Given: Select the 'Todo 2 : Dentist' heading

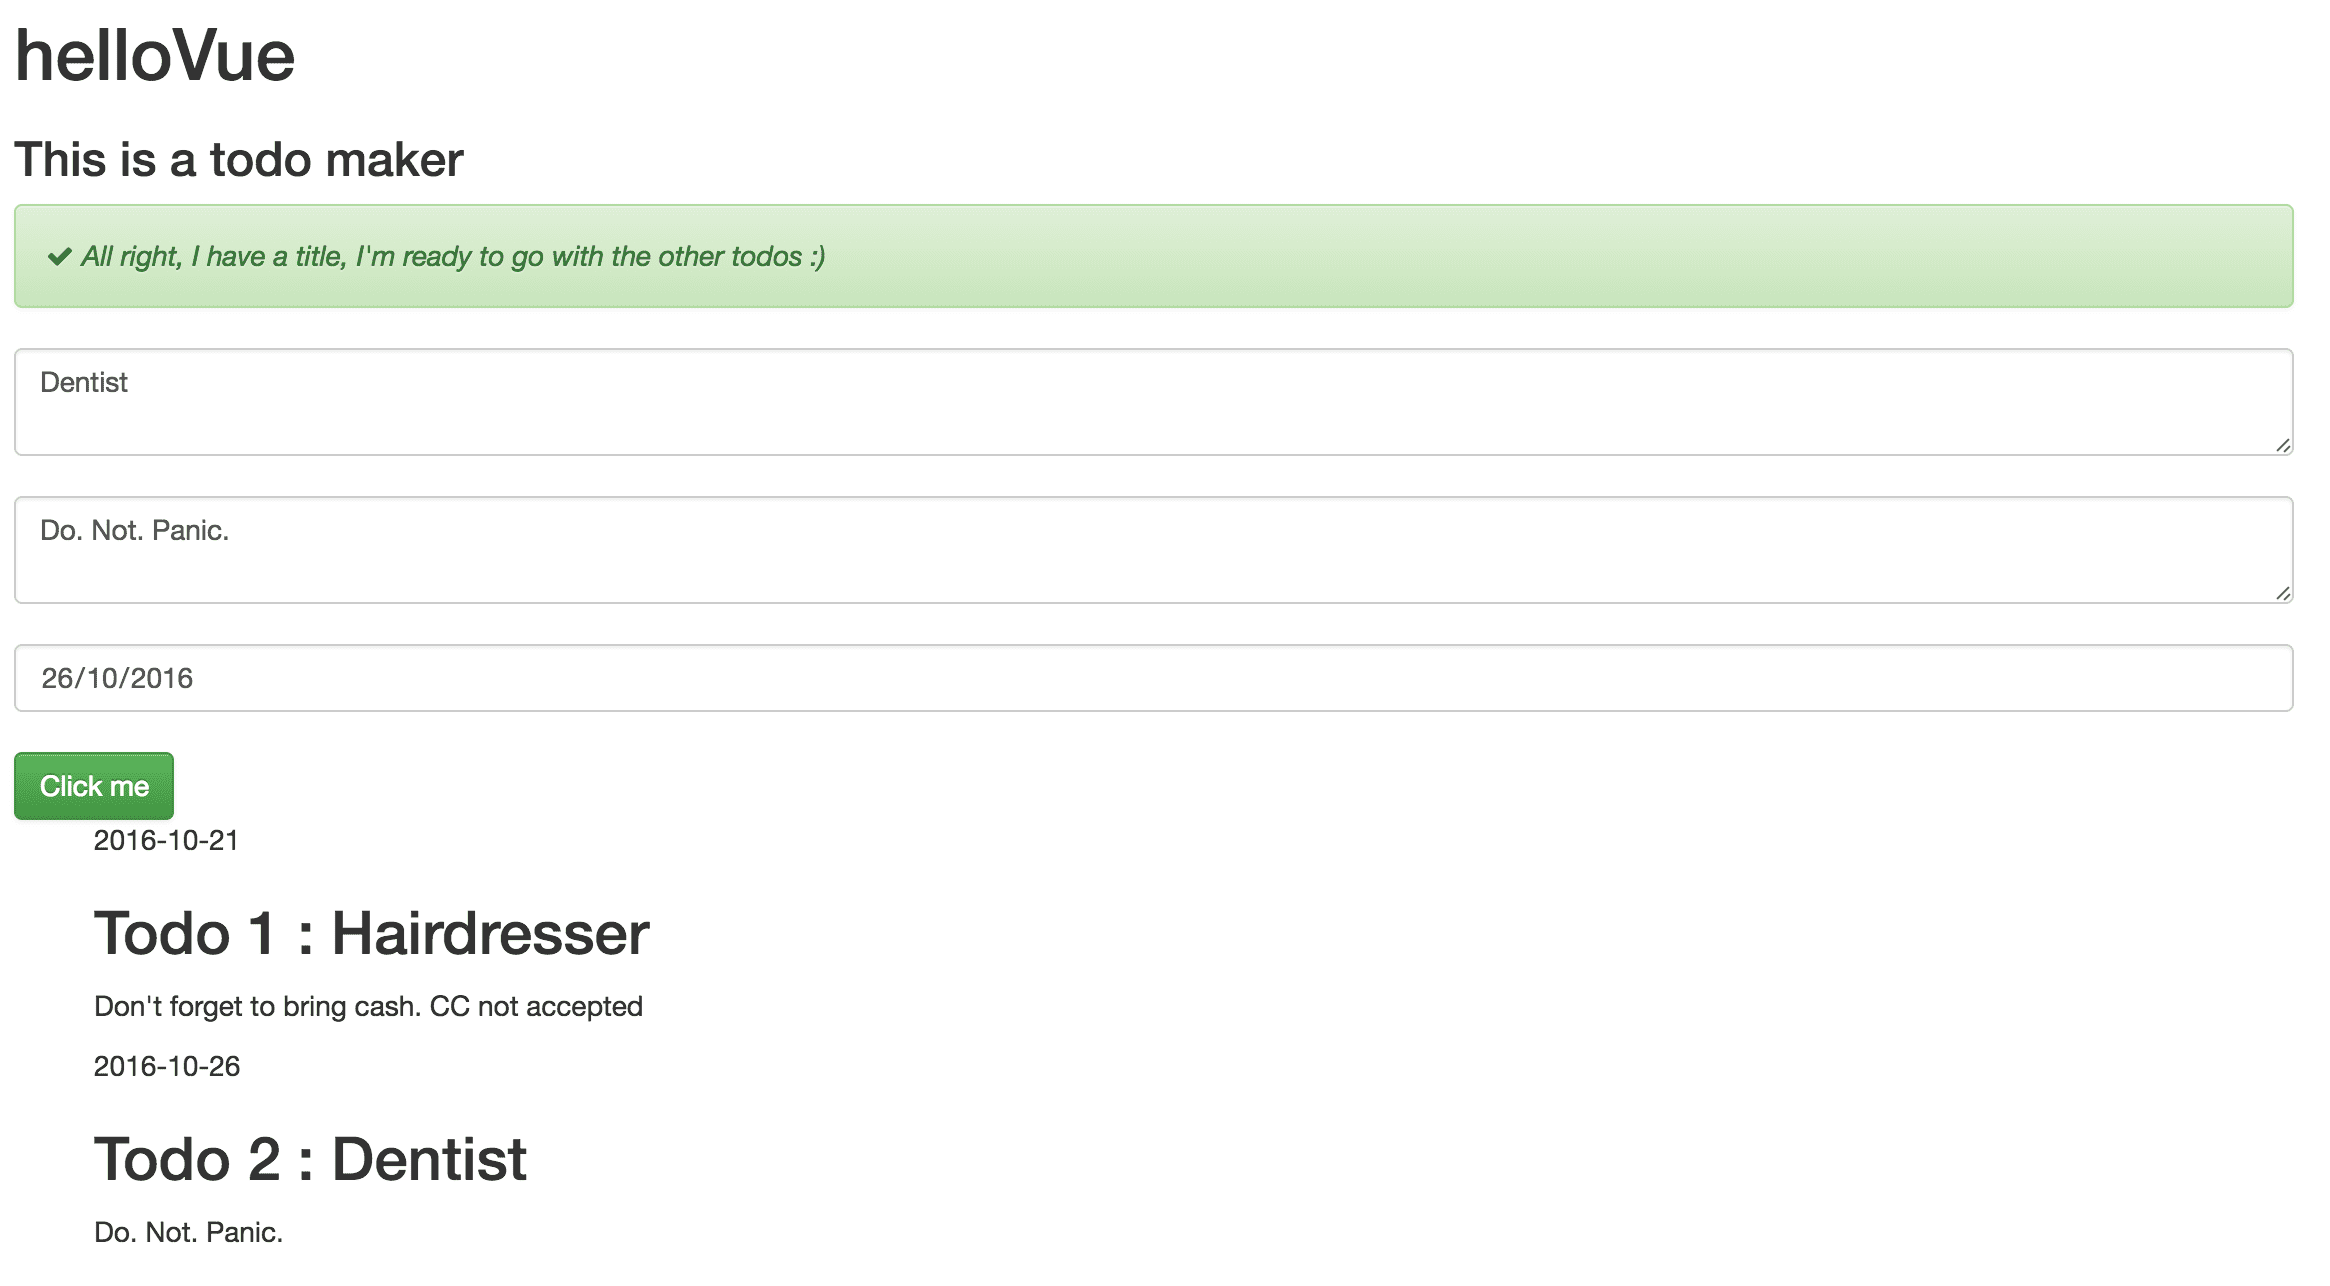Looking at the screenshot, I should tap(310, 1160).
